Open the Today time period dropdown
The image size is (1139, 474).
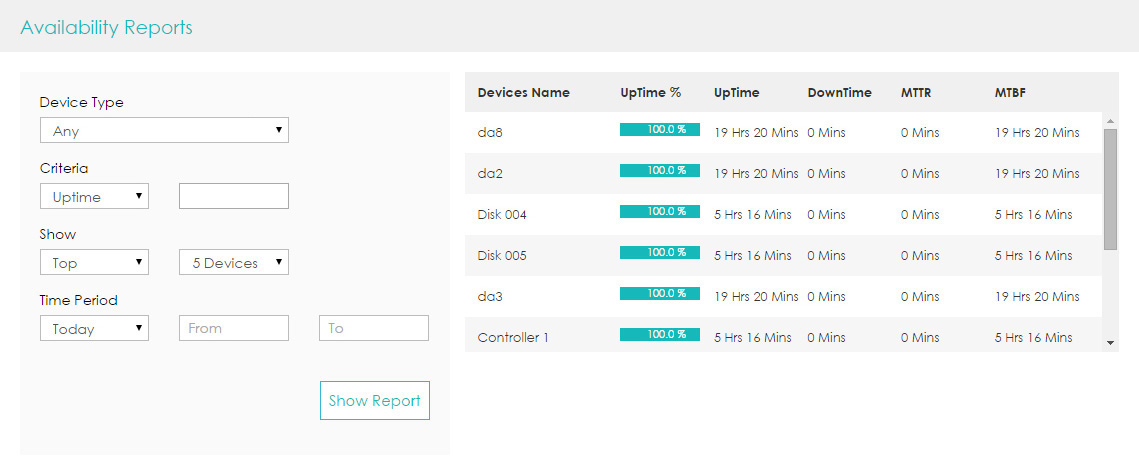94,329
